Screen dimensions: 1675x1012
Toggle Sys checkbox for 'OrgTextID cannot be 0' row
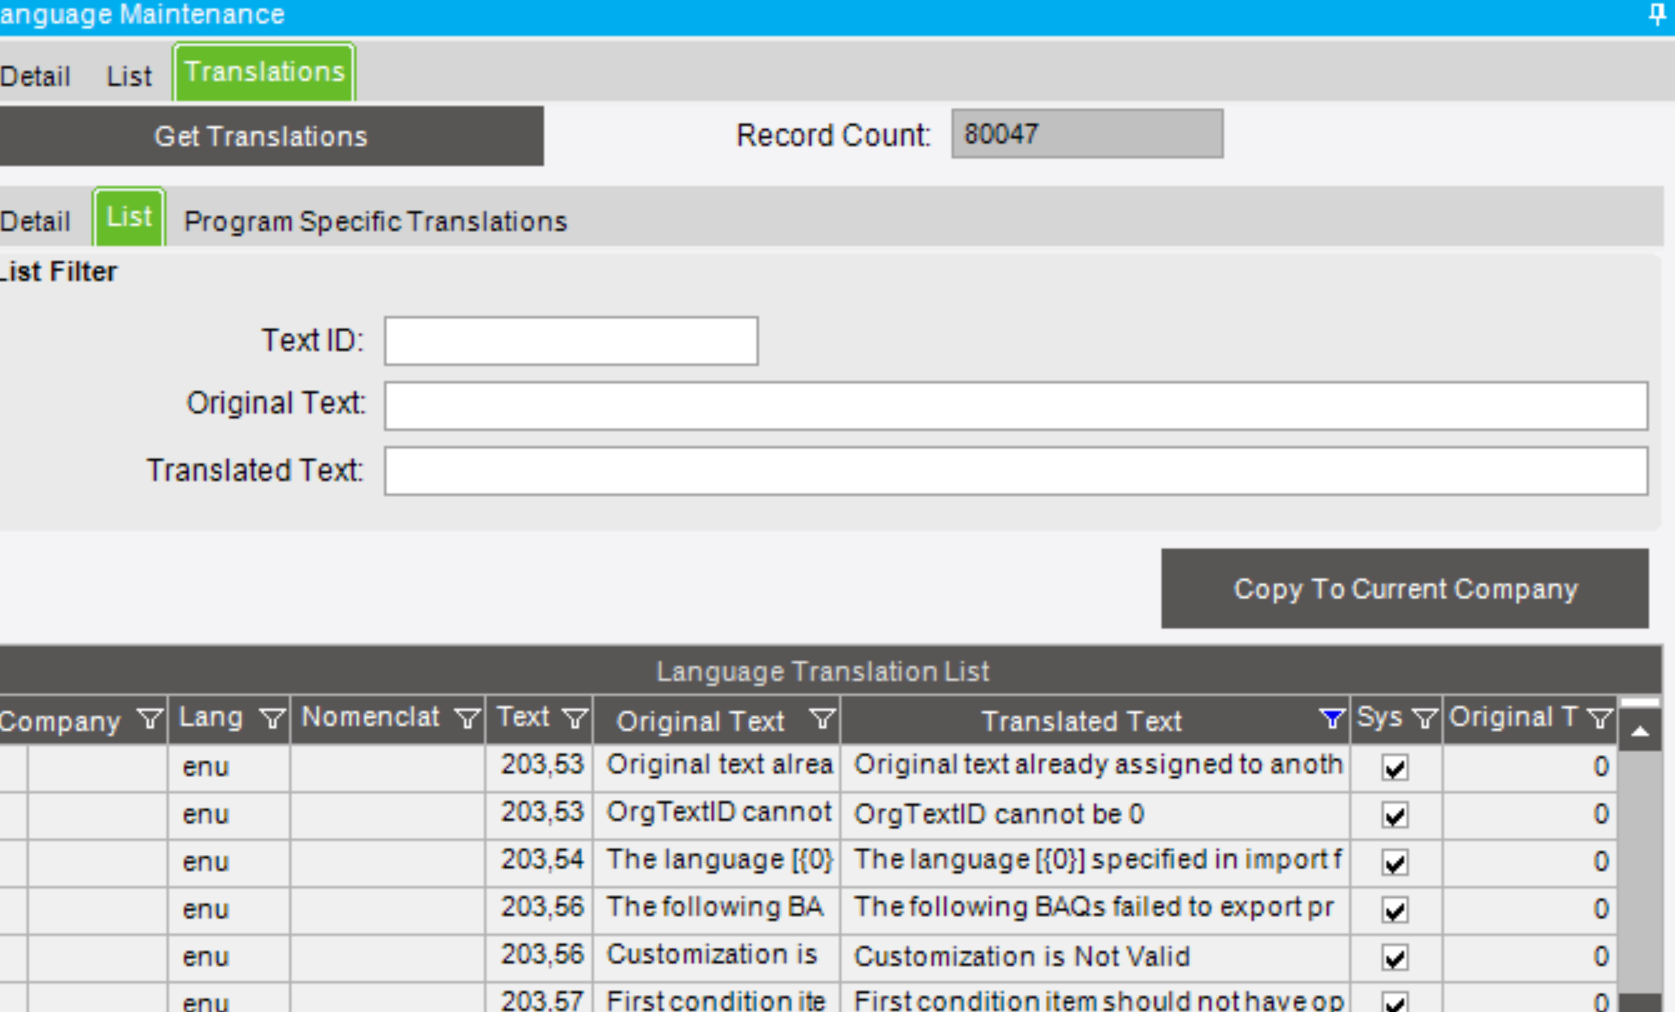click(1395, 815)
